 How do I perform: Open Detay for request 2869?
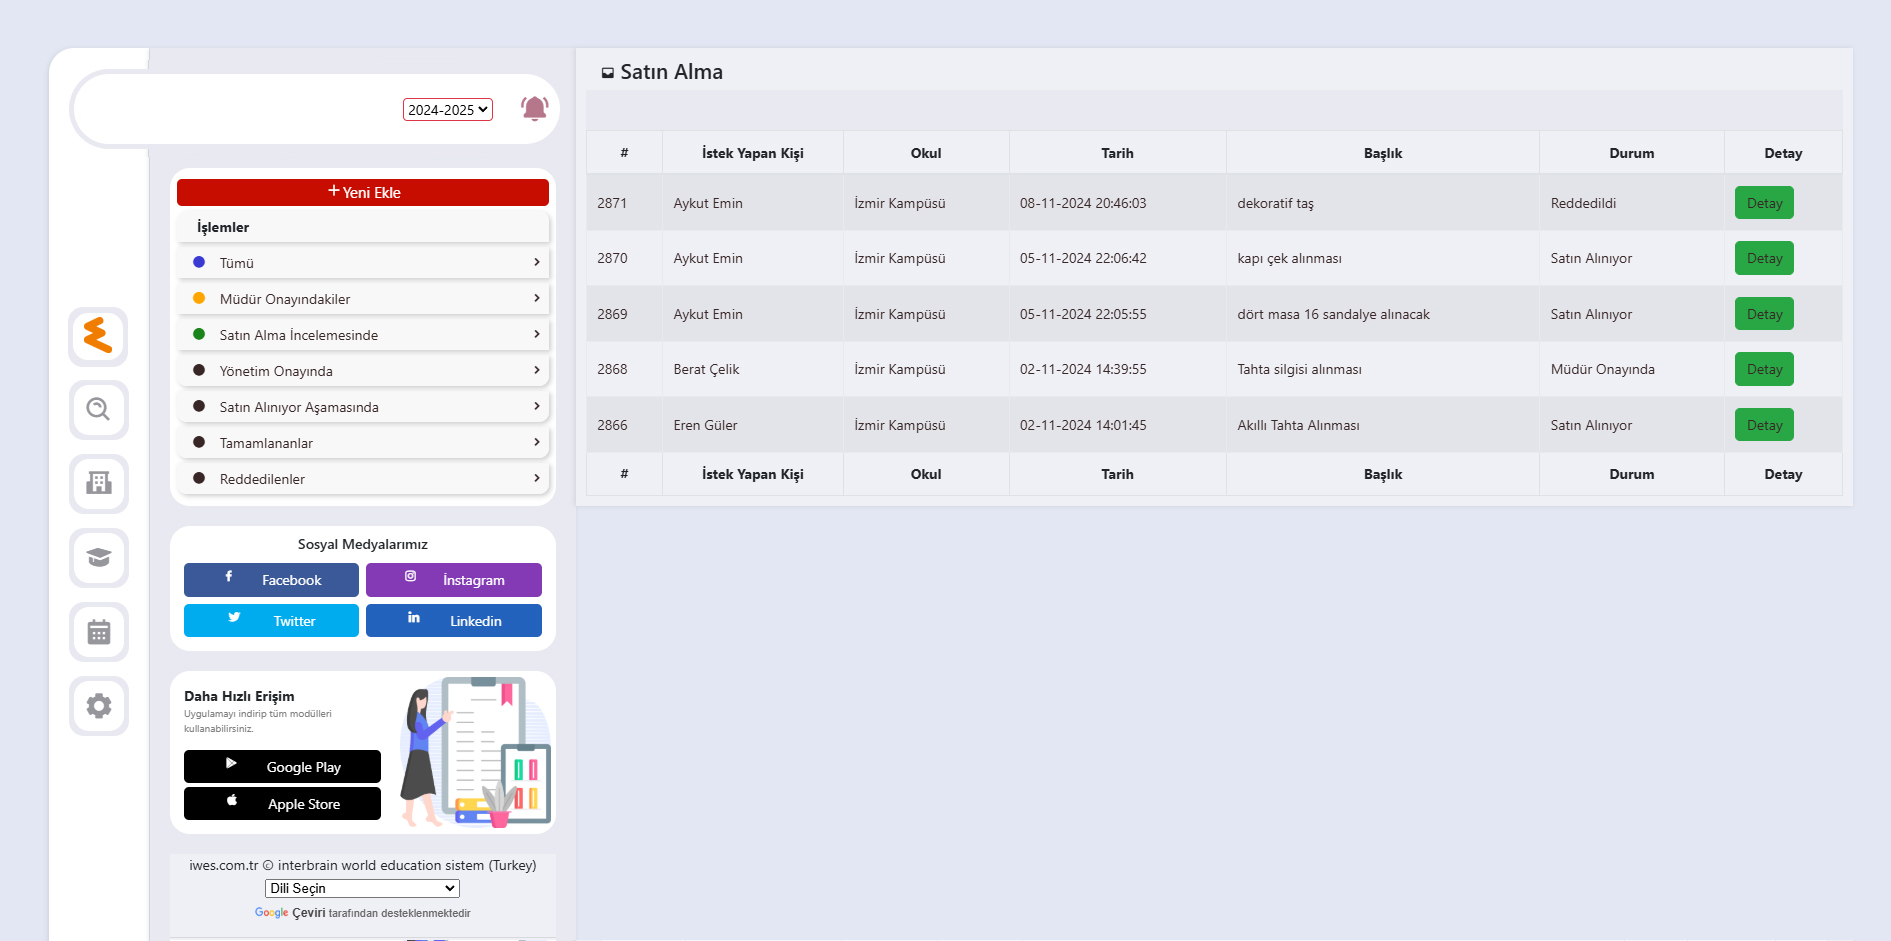coord(1764,314)
